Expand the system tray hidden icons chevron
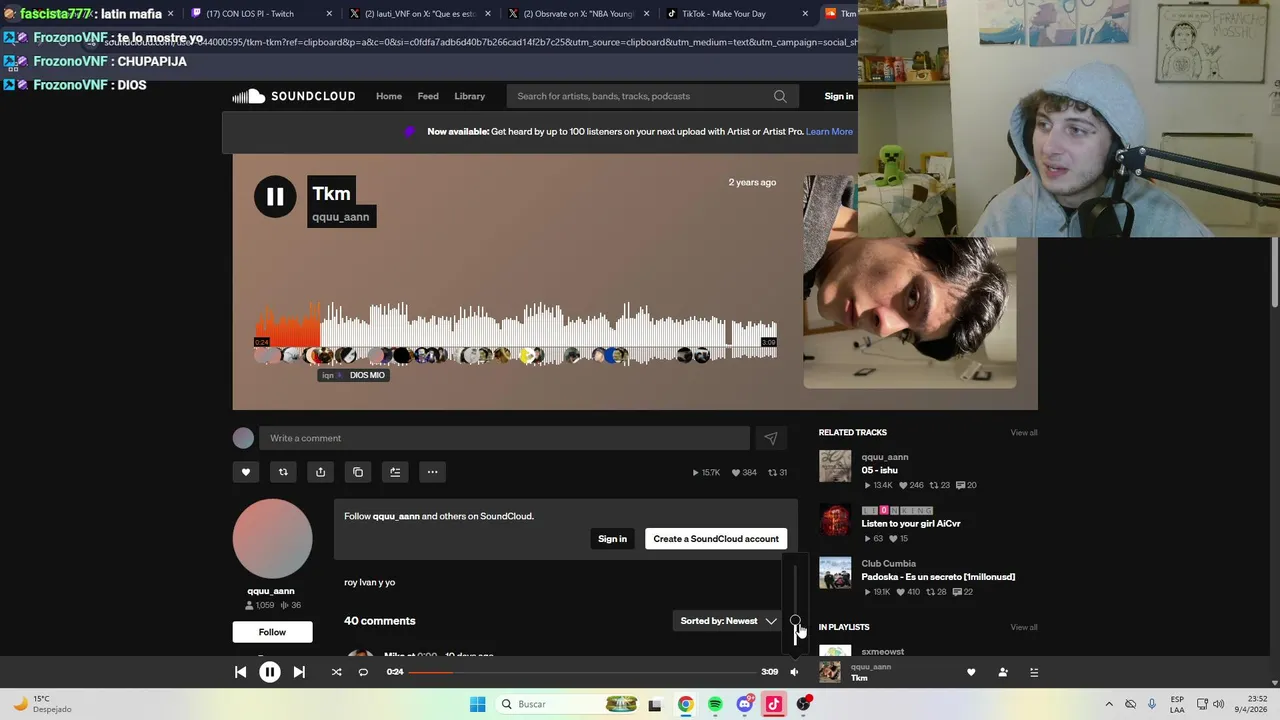 click(x=1108, y=704)
